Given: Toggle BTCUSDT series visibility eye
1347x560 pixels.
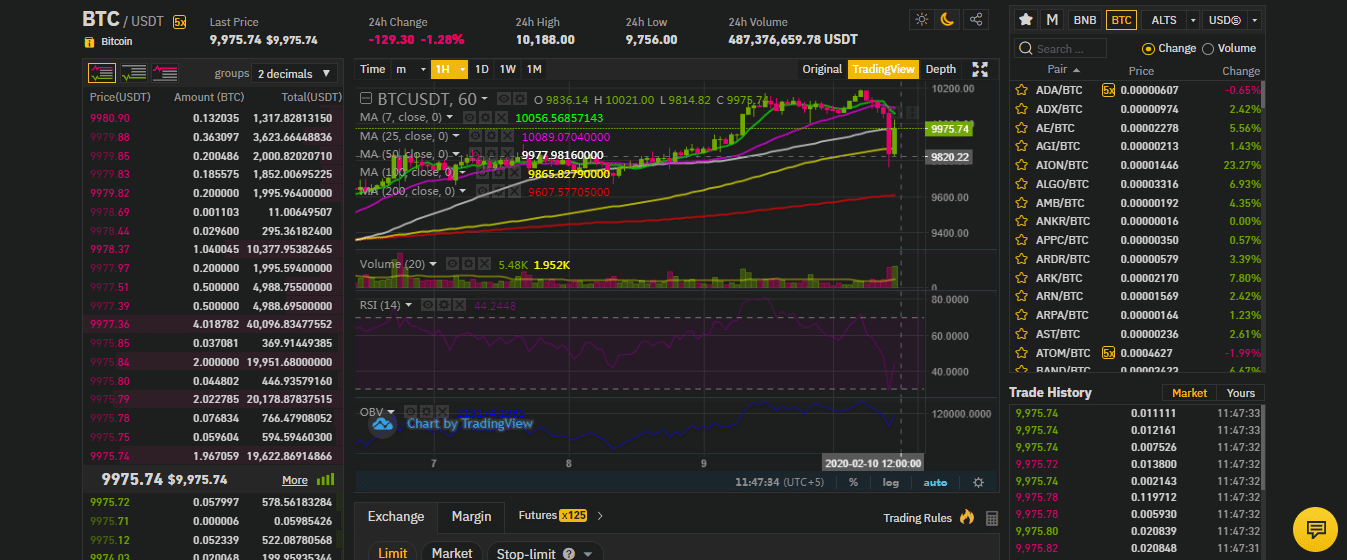Looking at the screenshot, I should tap(506, 99).
